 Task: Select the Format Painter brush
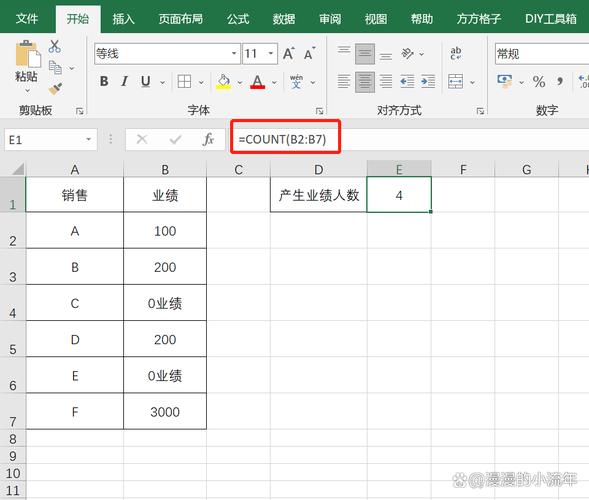56,89
